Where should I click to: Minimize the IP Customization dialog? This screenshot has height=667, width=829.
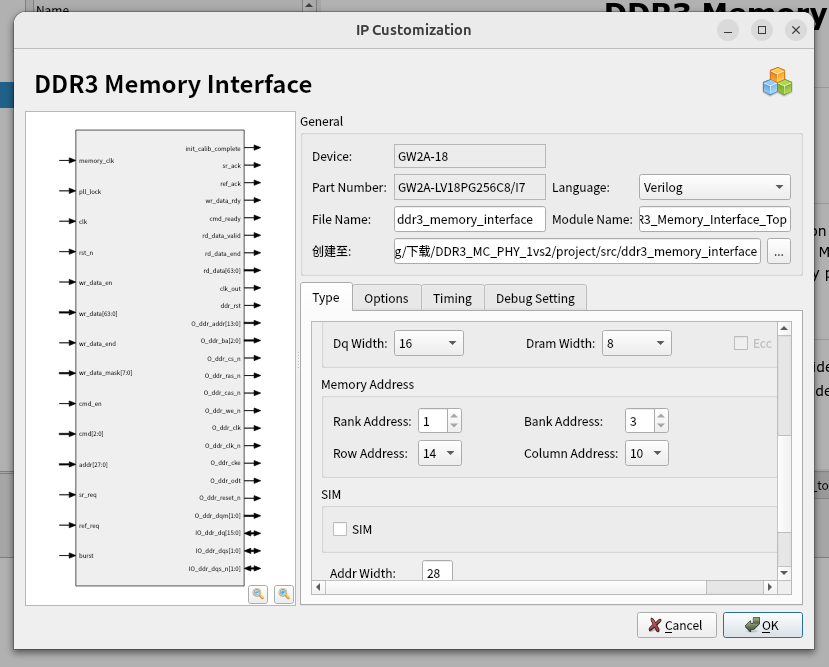(x=728, y=30)
